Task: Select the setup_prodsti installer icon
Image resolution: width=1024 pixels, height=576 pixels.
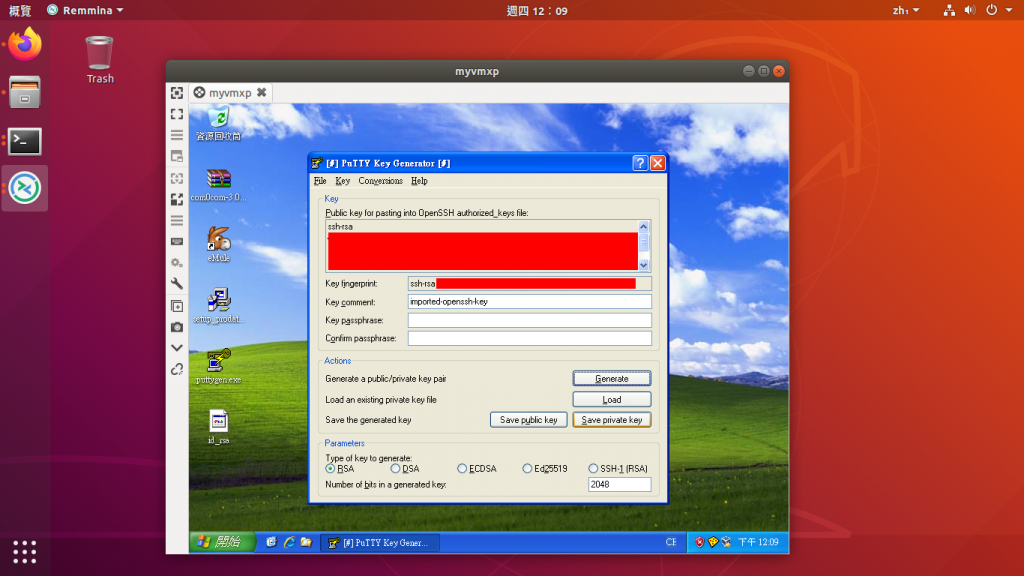Action: pos(219,306)
